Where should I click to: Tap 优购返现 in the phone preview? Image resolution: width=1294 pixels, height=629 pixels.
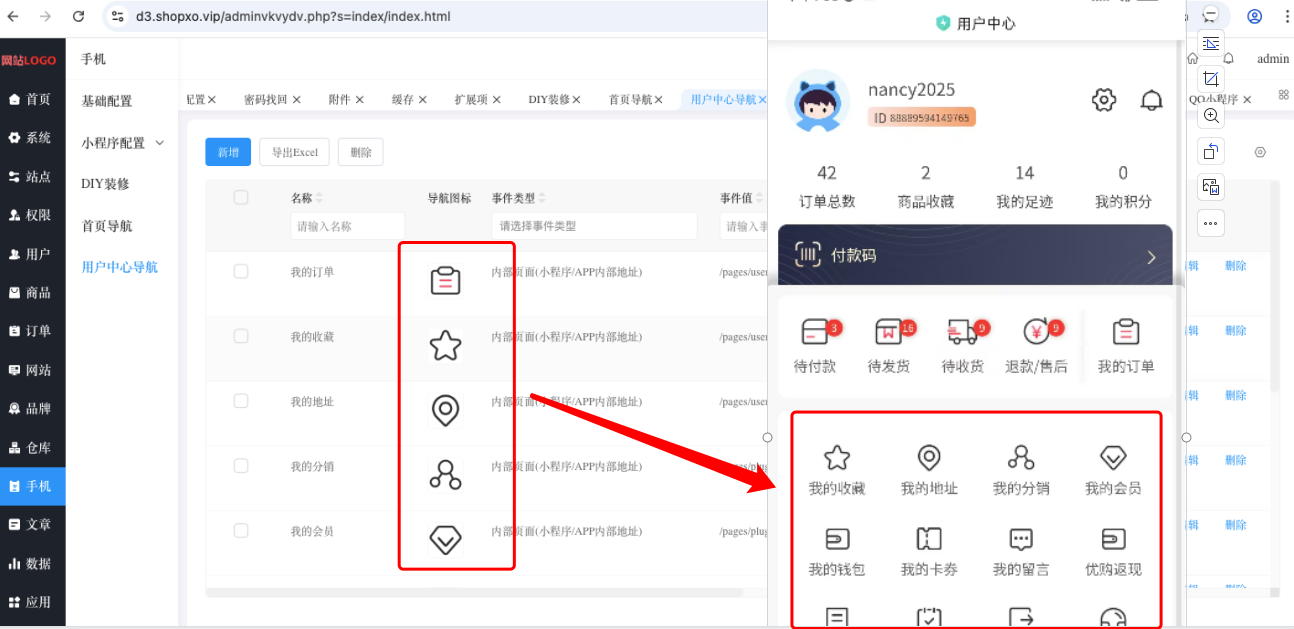coord(1113,553)
